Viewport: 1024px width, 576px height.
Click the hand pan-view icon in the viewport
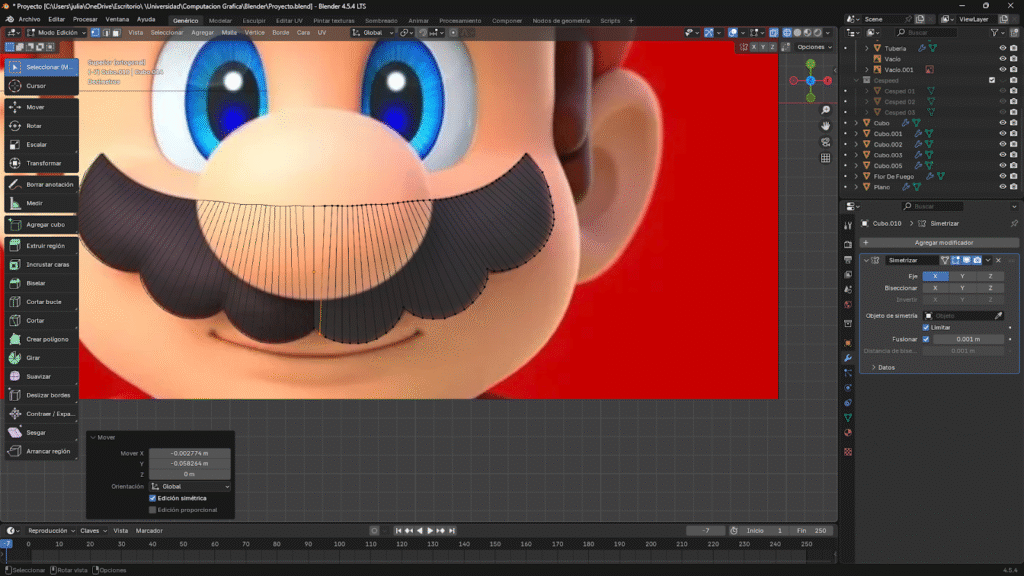click(825, 126)
